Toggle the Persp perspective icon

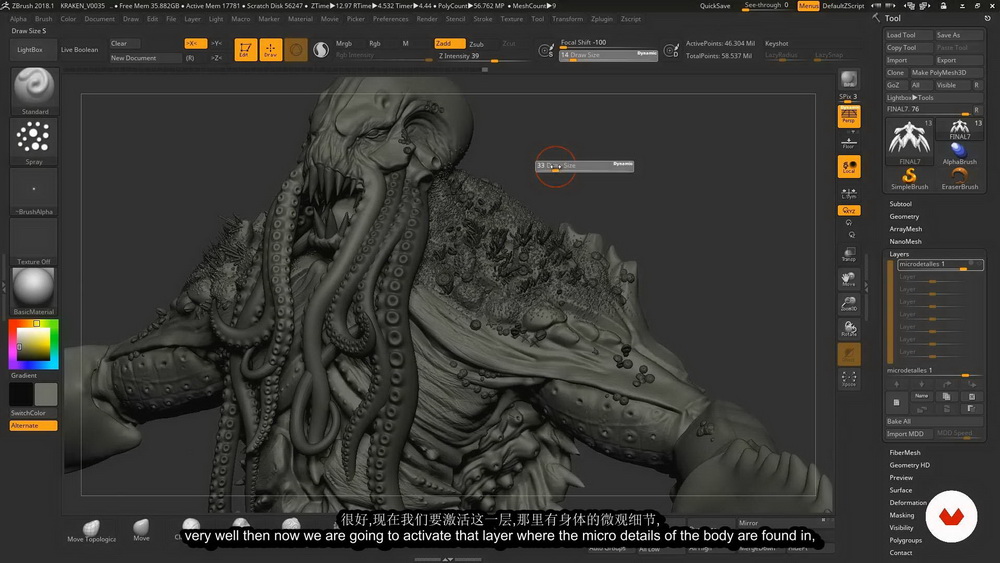pos(849,116)
